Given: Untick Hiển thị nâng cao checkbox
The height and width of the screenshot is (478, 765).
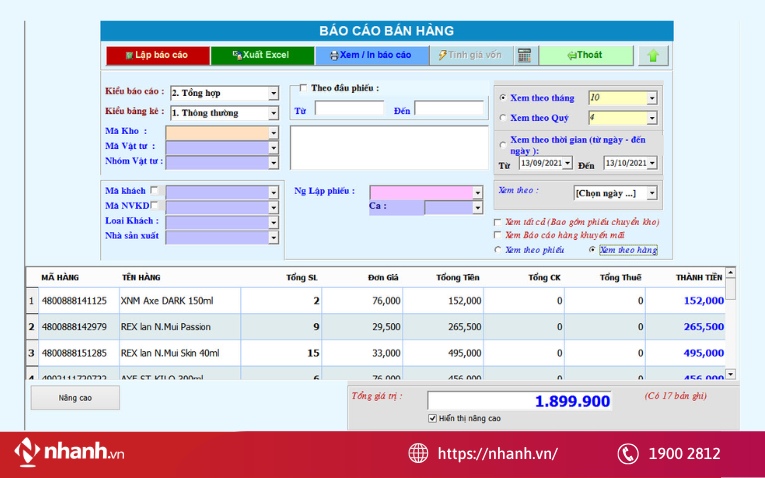Looking at the screenshot, I should (x=432, y=418).
